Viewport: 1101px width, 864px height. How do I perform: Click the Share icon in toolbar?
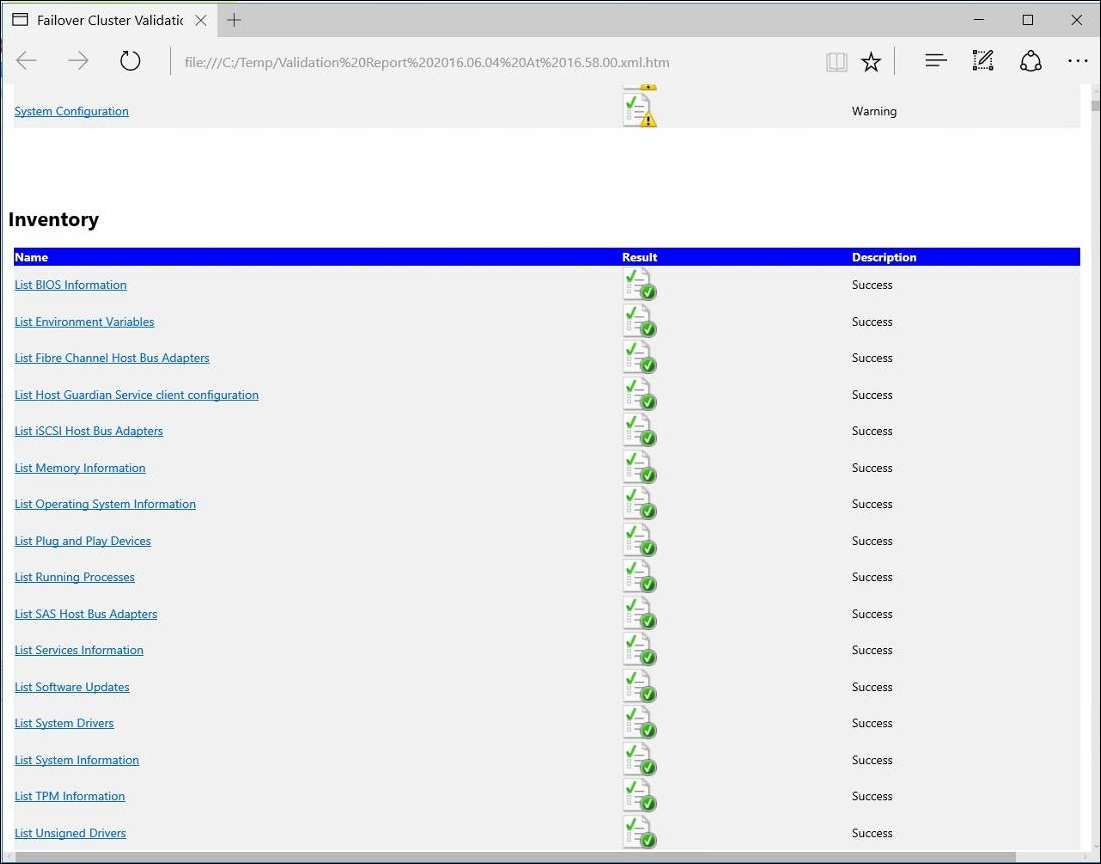pyautogui.click(x=1030, y=62)
